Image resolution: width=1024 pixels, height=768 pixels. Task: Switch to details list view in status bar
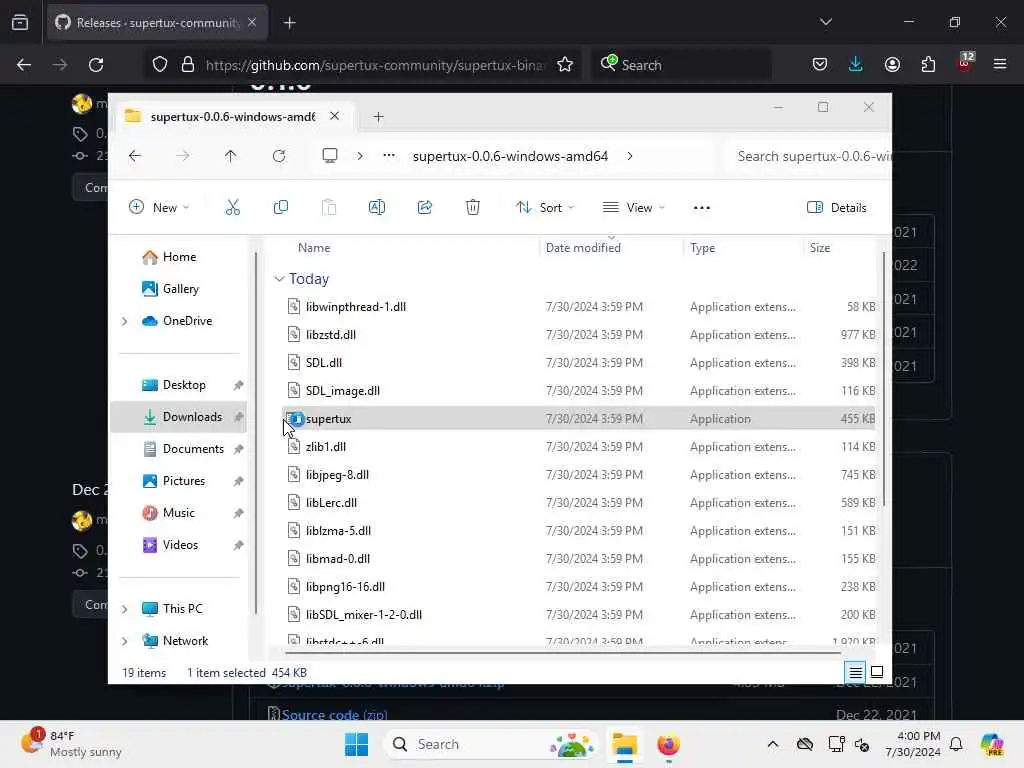(856, 672)
